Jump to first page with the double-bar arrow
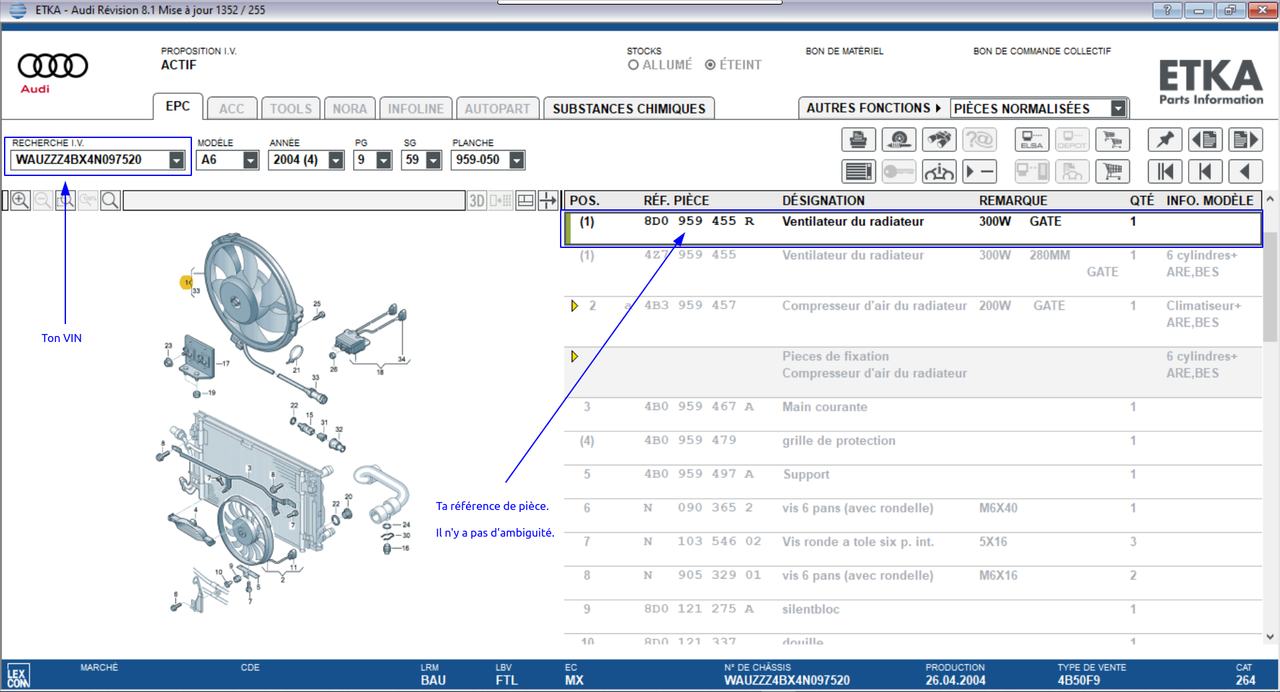 pyautogui.click(x=1164, y=171)
